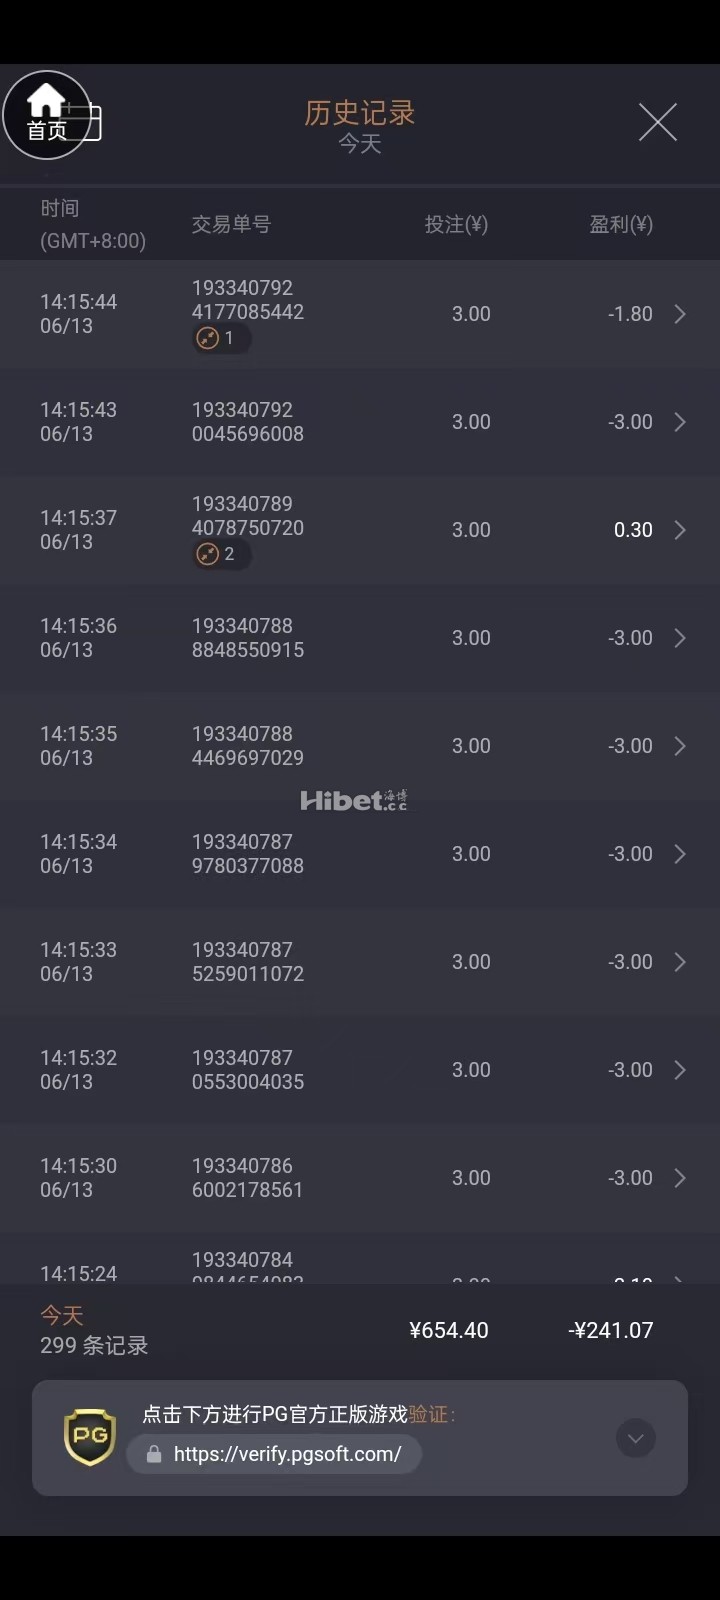This screenshot has height=1600, width=720.
Task: Tap the free-spin badge showing 2
Action: 219,554
